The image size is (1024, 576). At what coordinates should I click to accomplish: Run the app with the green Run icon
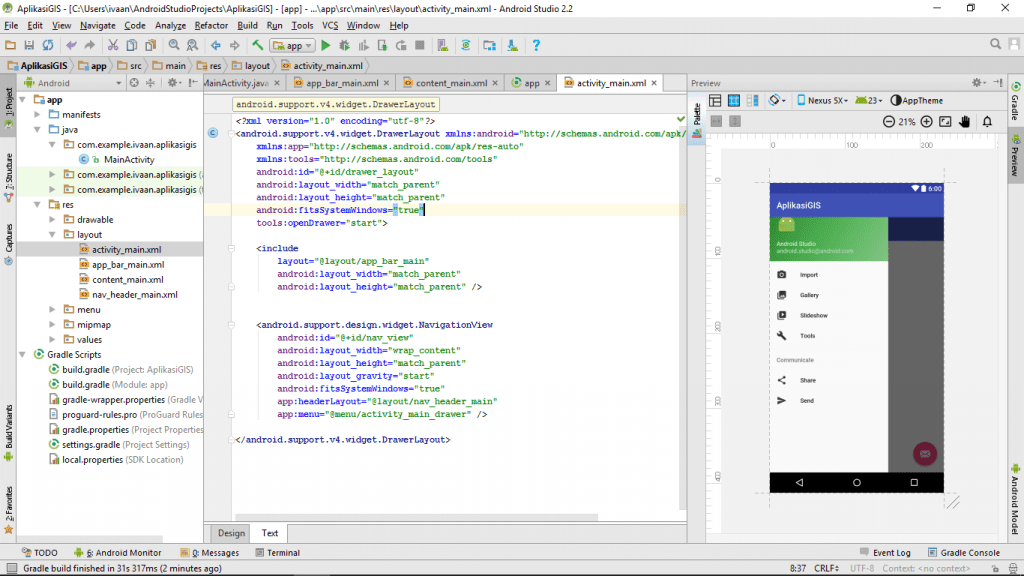(325, 45)
